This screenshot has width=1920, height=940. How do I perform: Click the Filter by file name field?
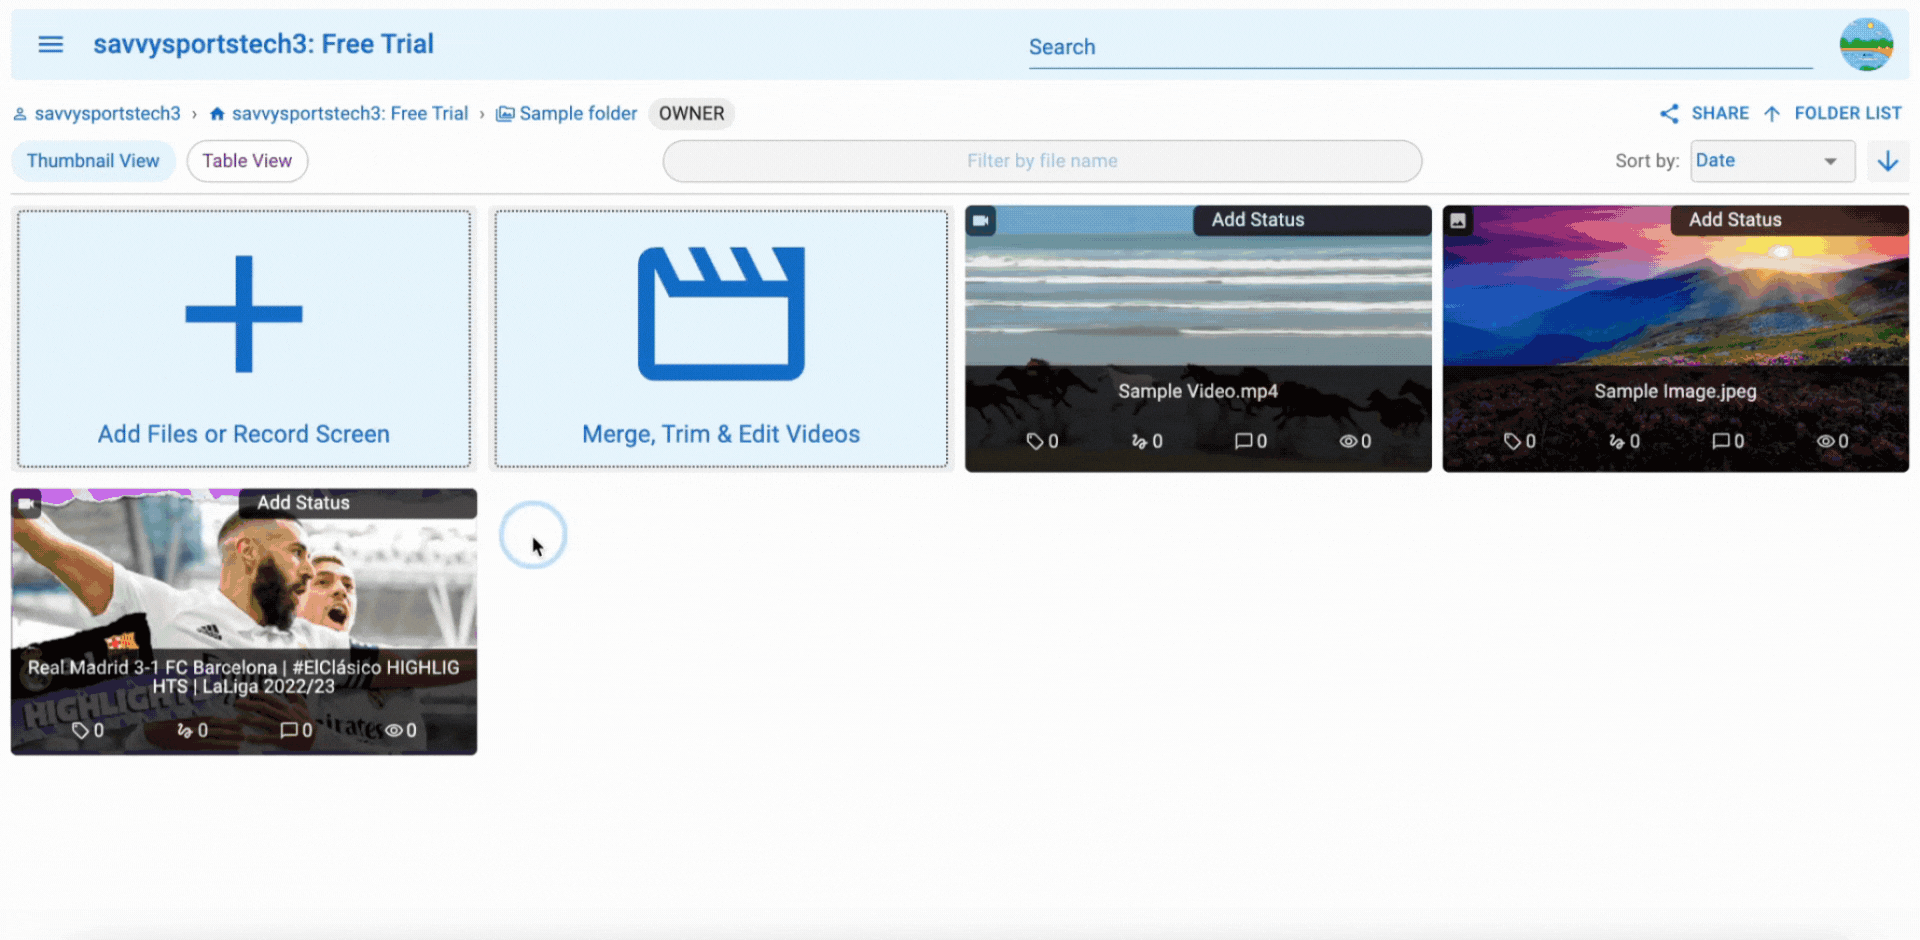[1042, 161]
